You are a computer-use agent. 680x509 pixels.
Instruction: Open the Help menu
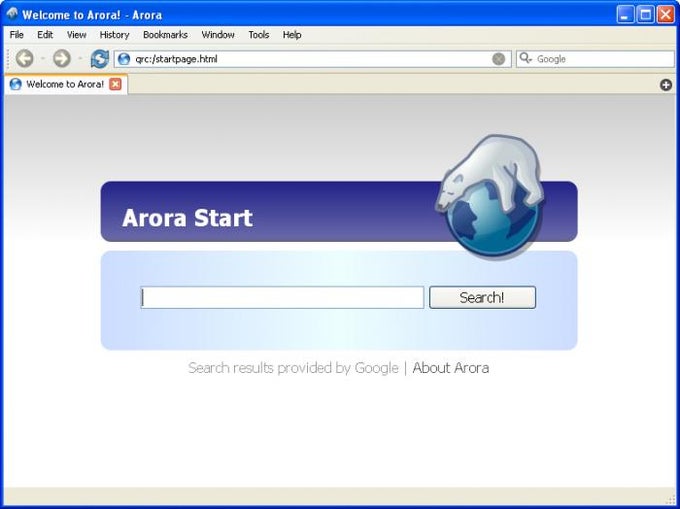point(292,35)
